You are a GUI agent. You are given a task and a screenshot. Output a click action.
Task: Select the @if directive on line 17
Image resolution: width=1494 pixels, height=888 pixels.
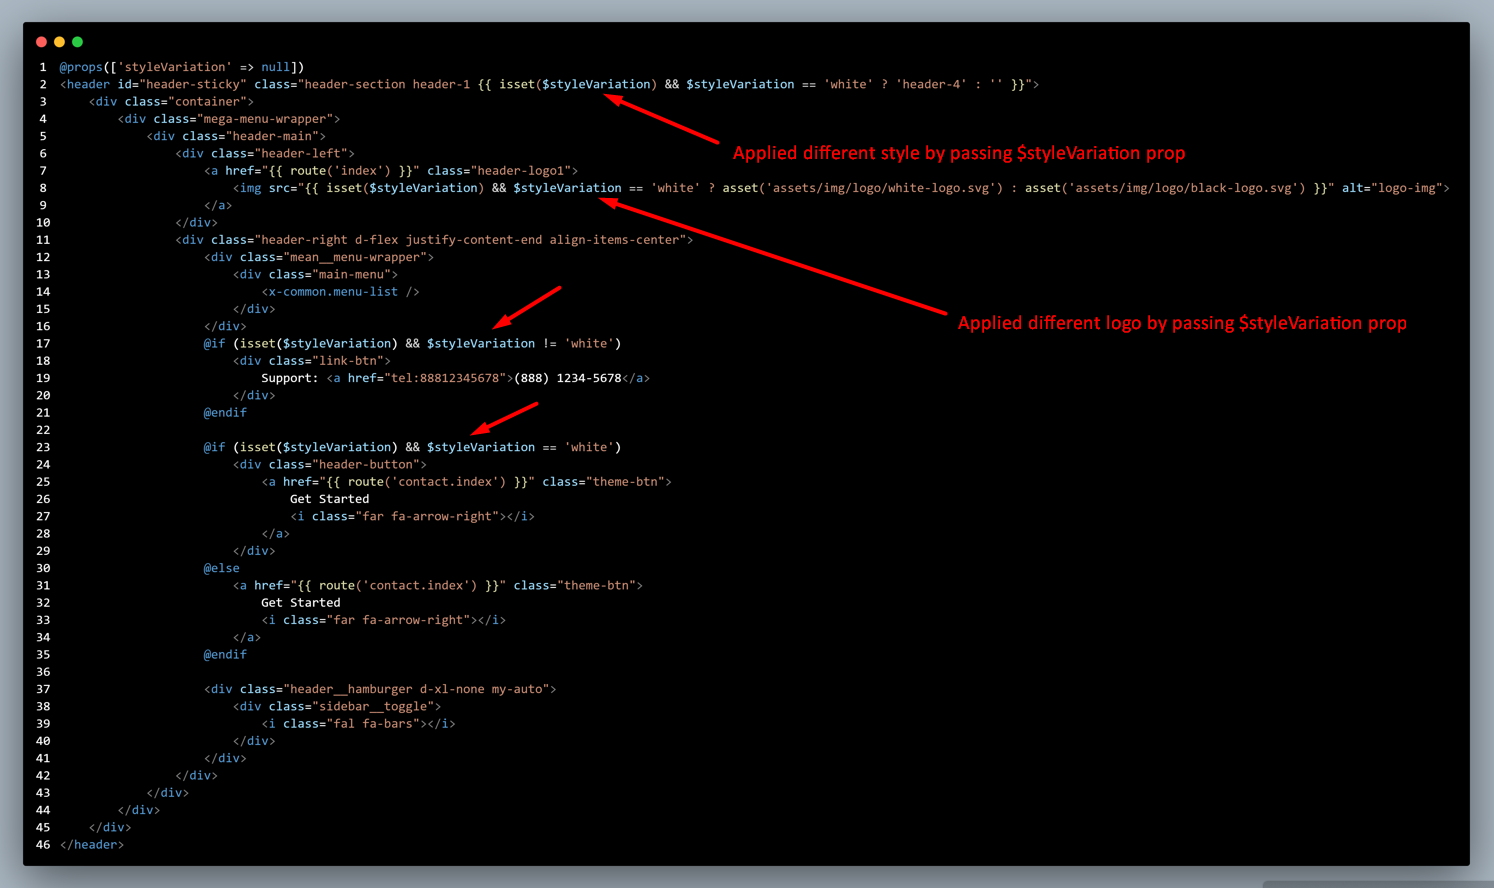point(214,343)
